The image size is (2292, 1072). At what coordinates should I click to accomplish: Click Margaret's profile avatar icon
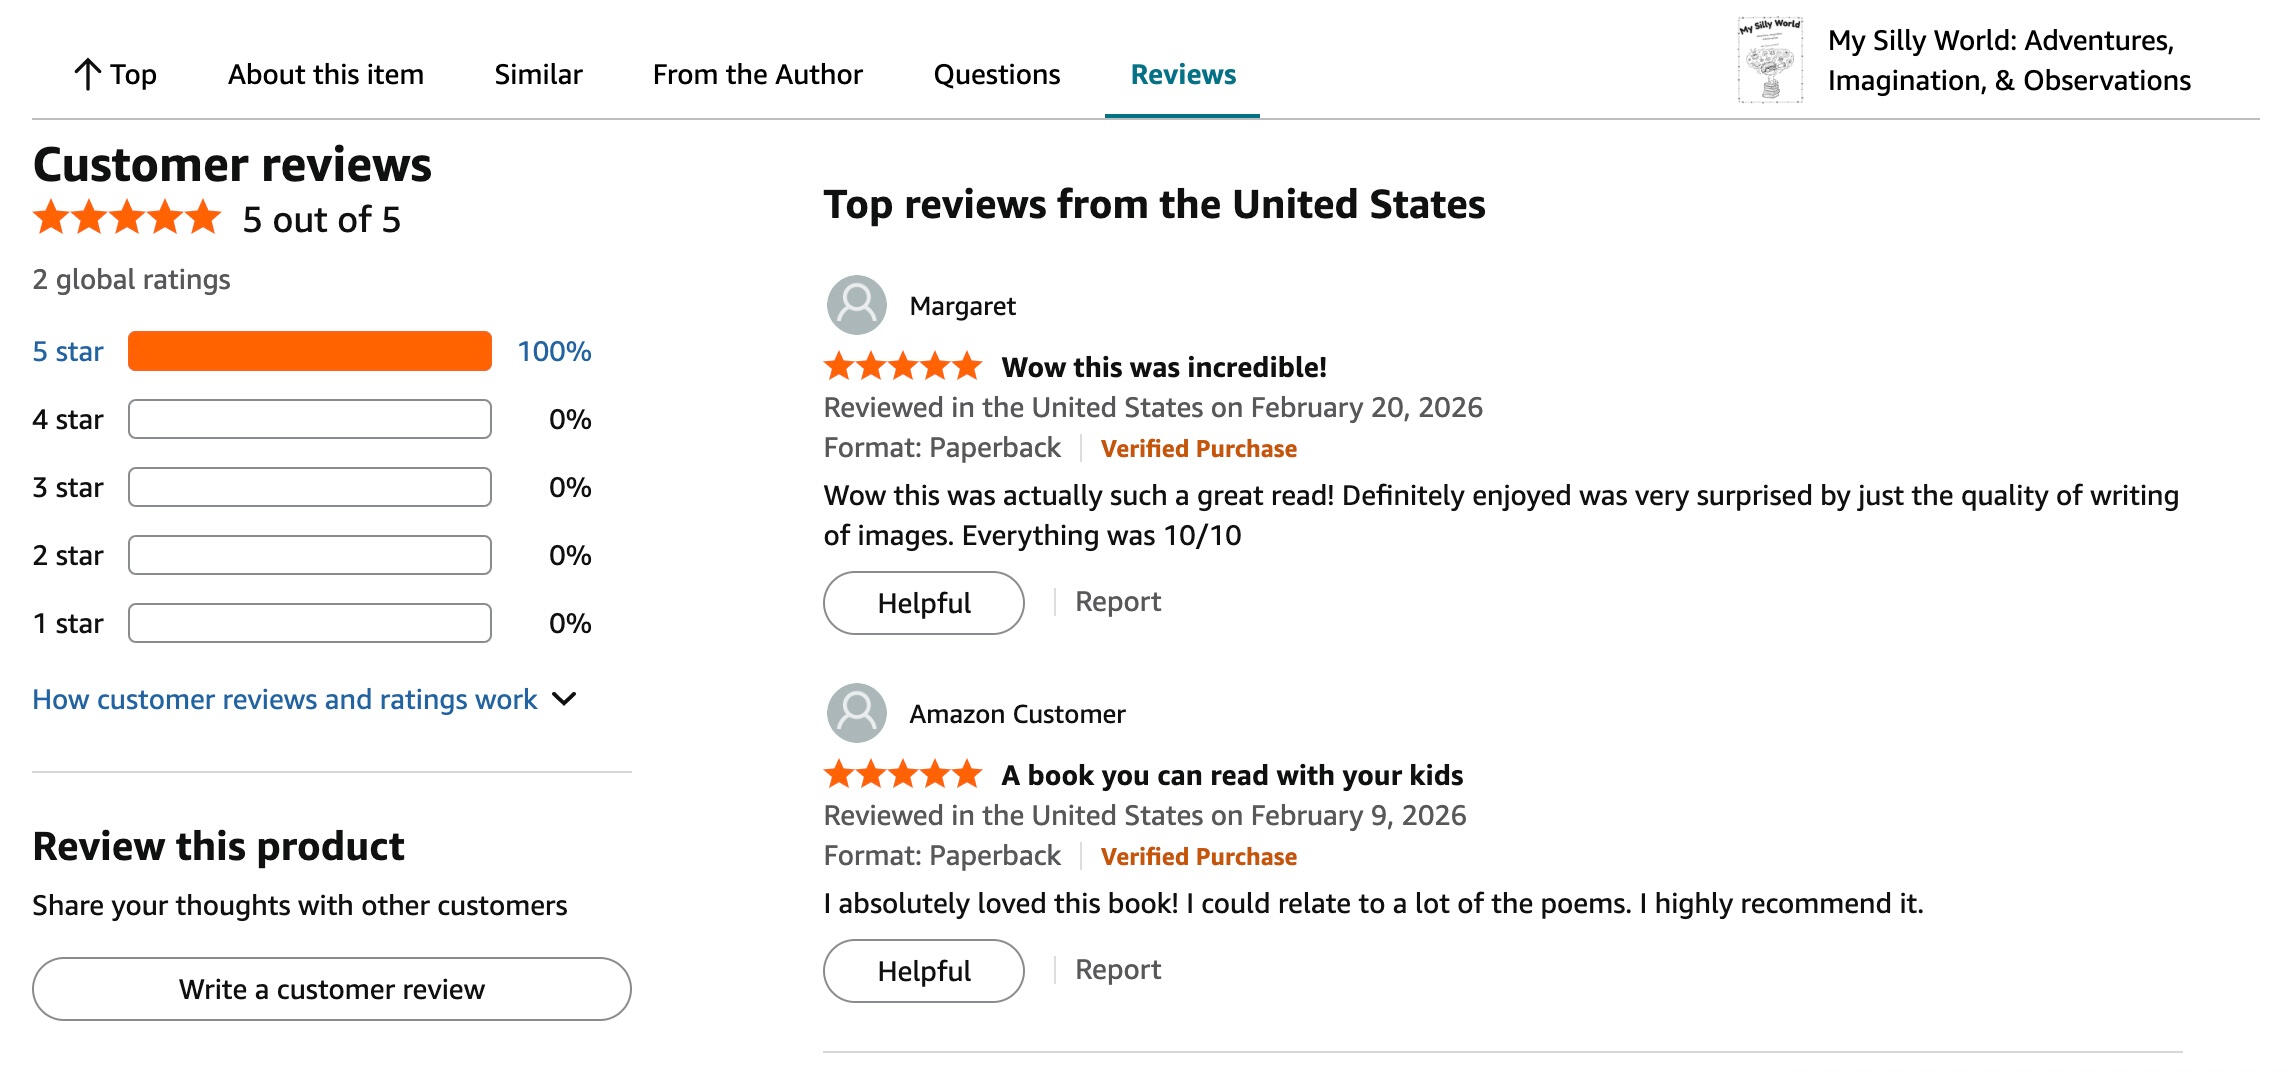click(856, 305)
